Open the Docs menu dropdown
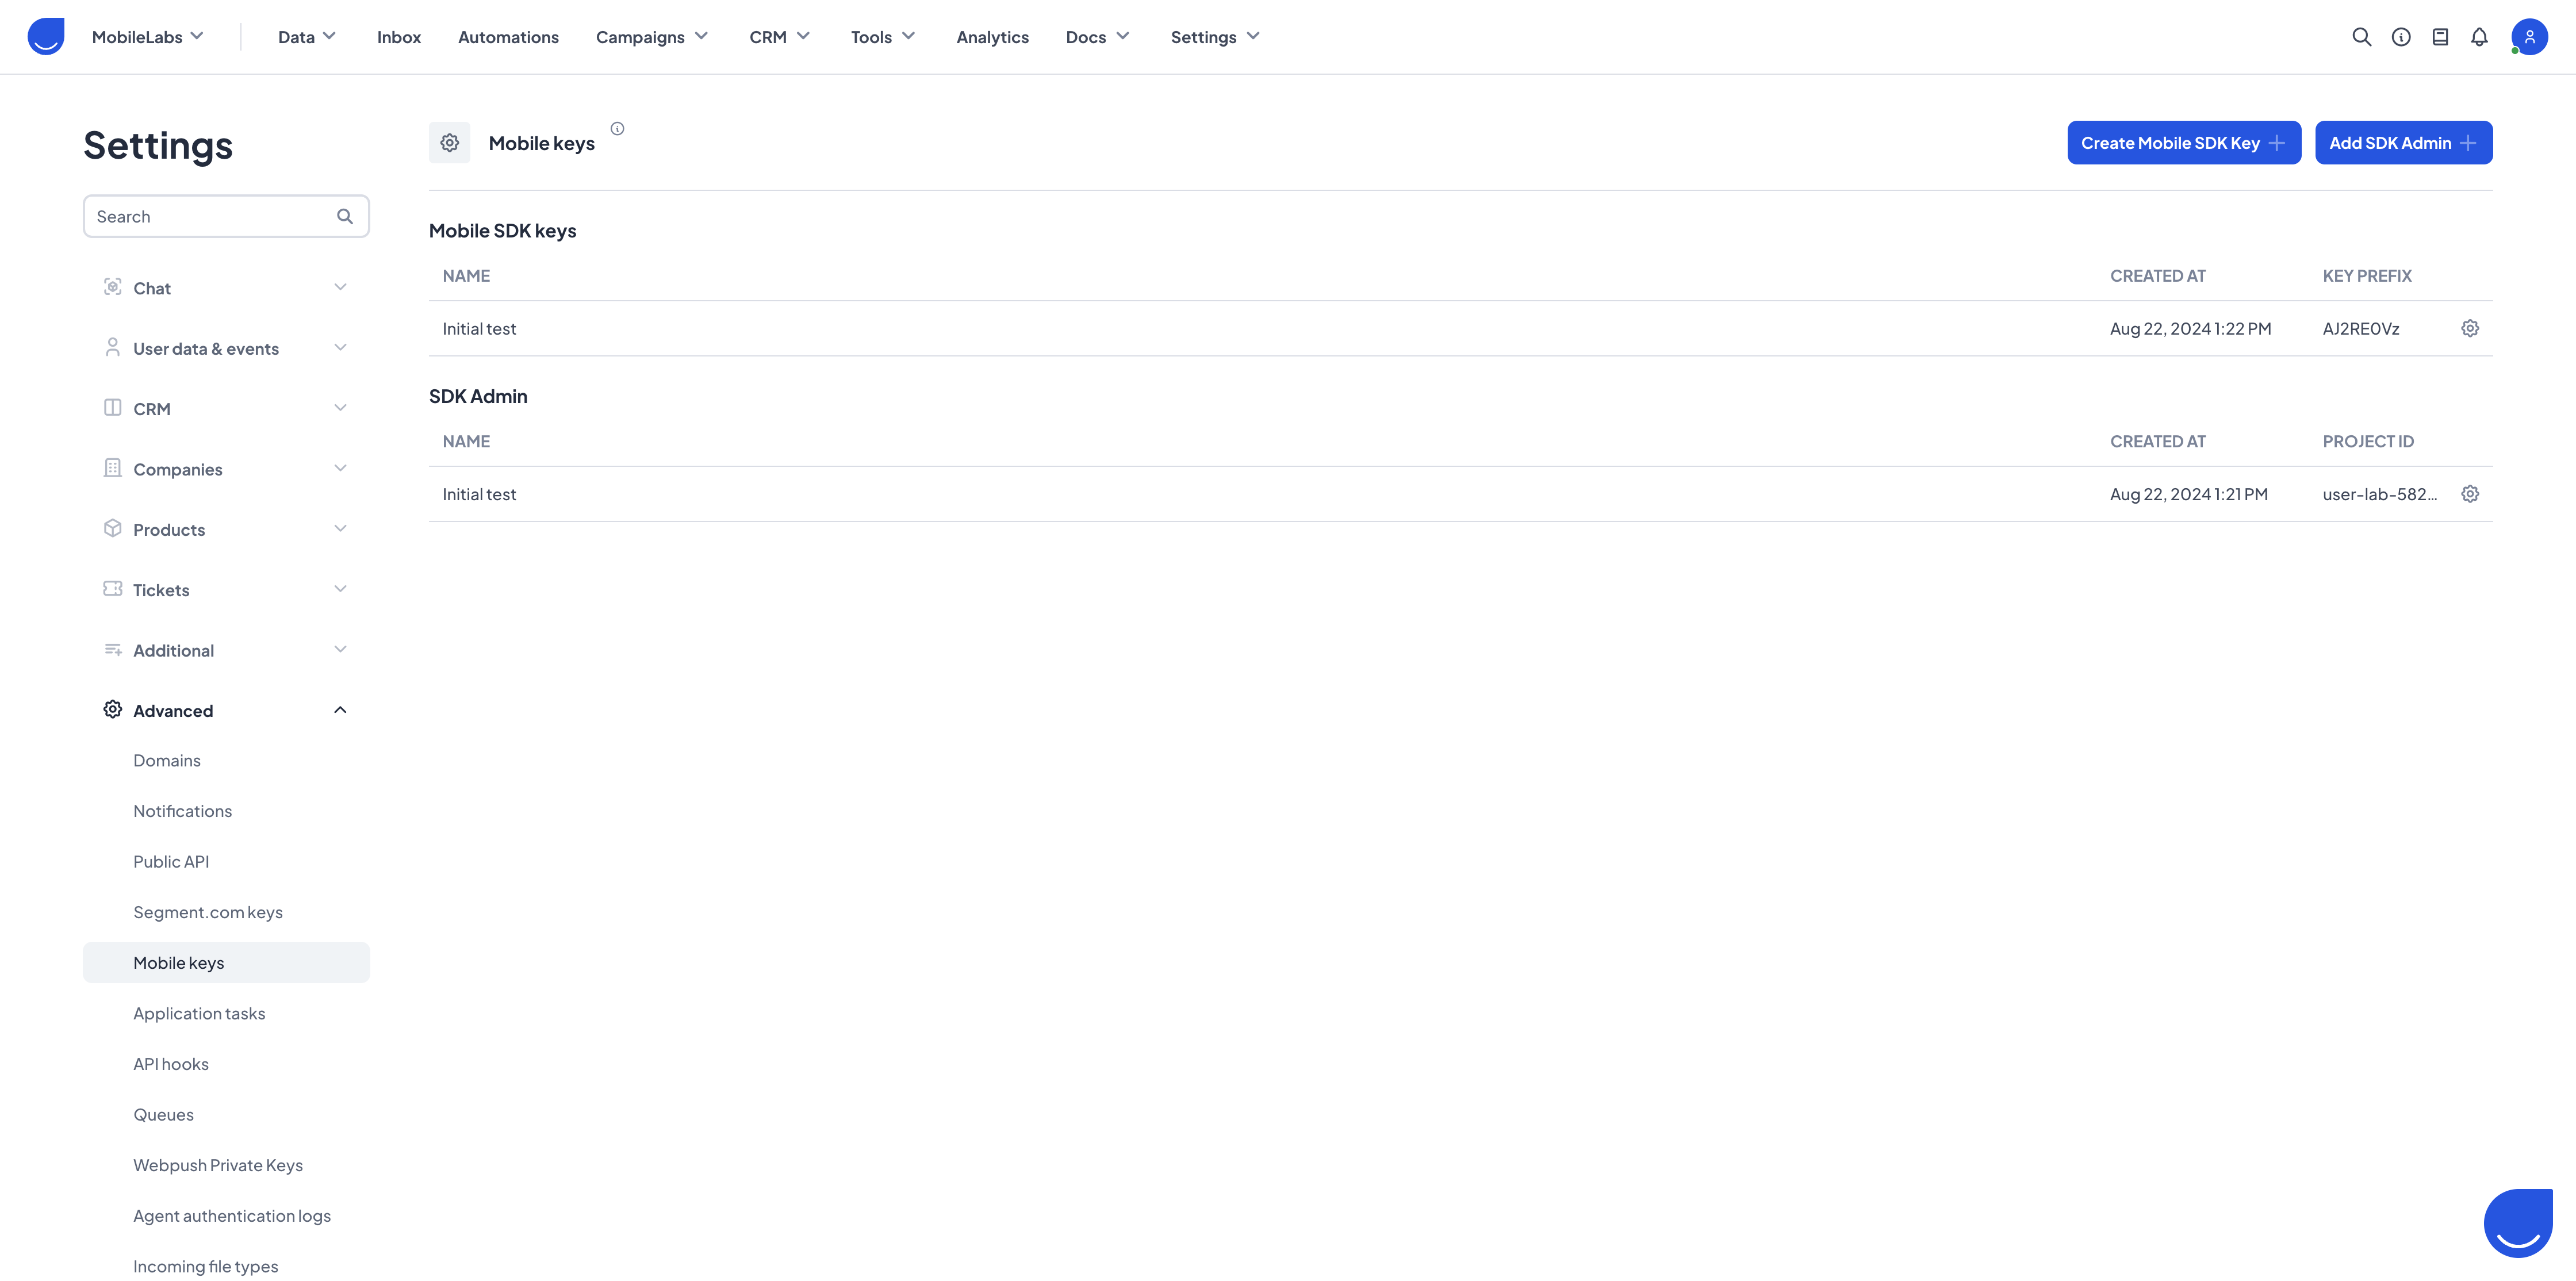 click(x=1098, y=37)
